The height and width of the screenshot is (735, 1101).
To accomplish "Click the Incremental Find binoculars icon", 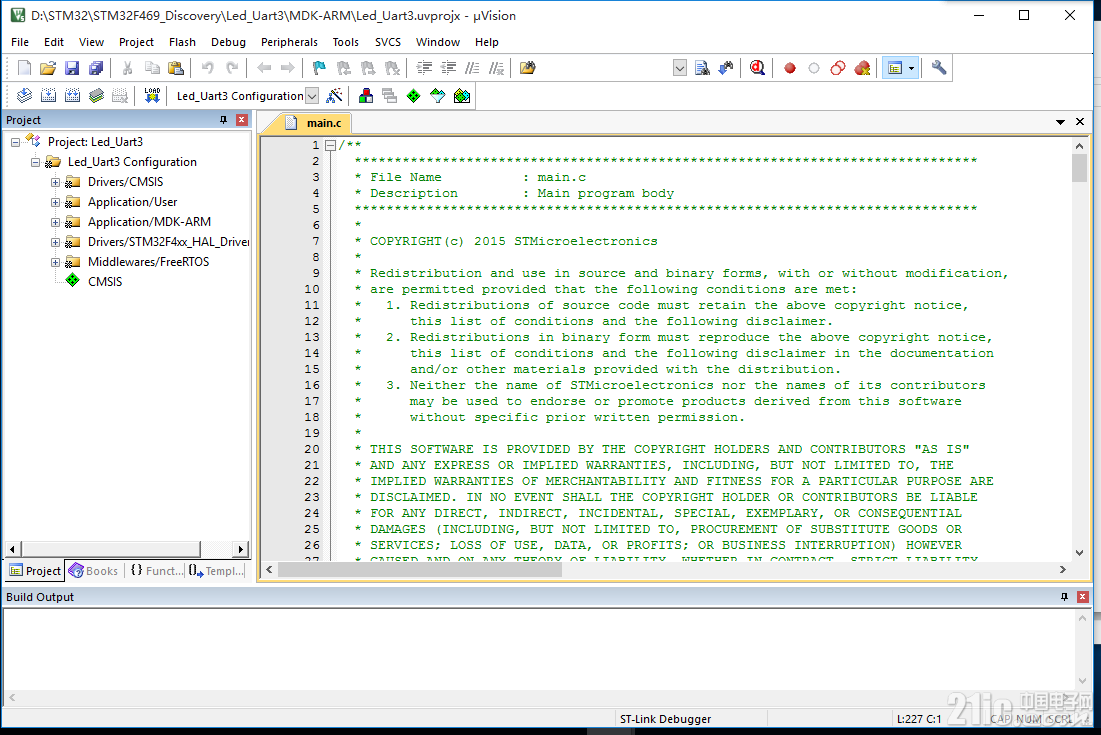I will [726, 68].
